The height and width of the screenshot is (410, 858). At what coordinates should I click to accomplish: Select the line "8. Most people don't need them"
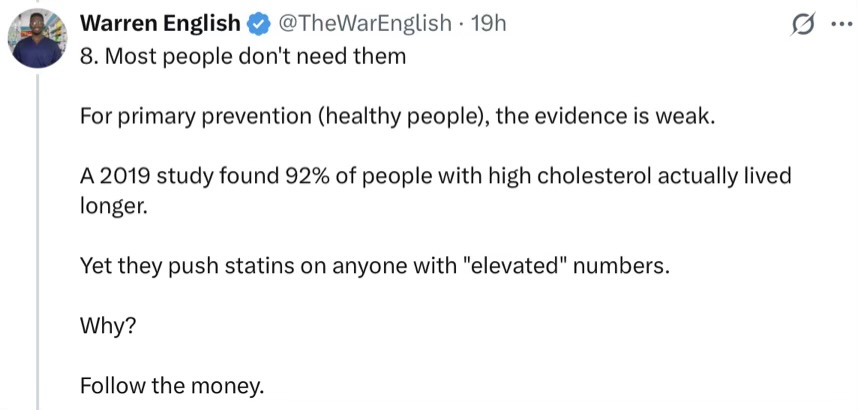click(x=243, y=56)
